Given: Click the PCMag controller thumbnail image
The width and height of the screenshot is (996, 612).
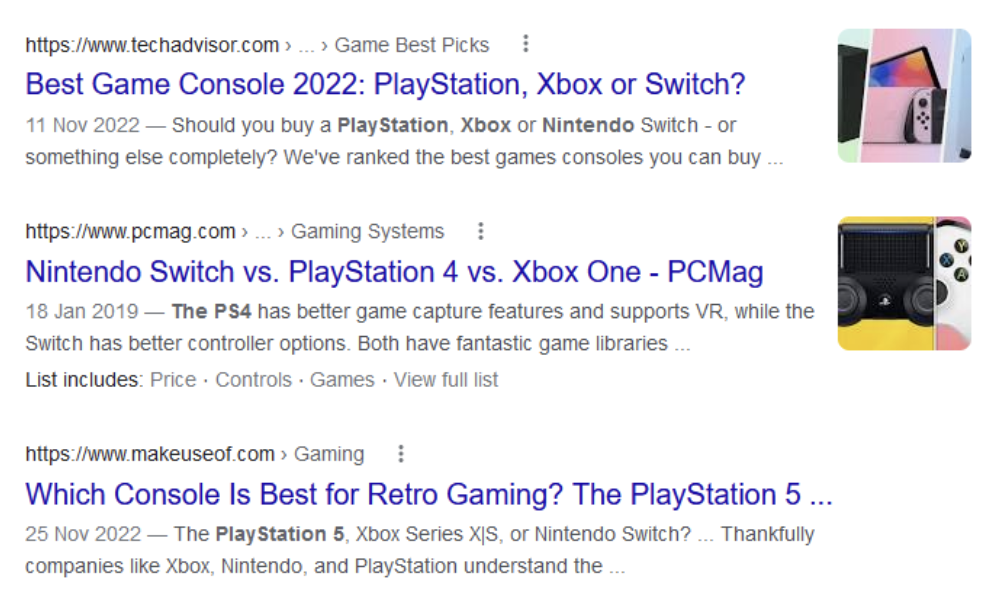Looking at the screenshot, I should [x=904, y=283].
